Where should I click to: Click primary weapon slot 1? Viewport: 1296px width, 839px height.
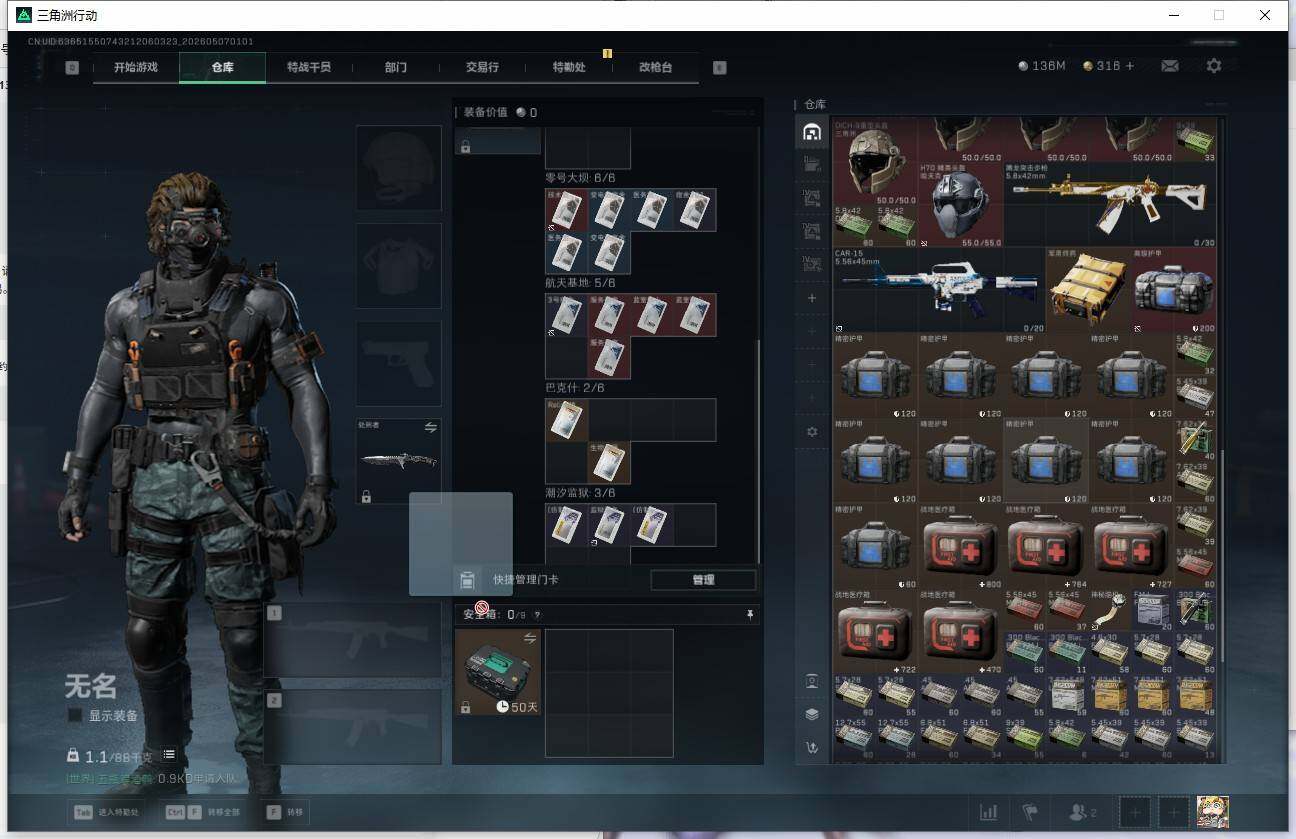point(353,640)
